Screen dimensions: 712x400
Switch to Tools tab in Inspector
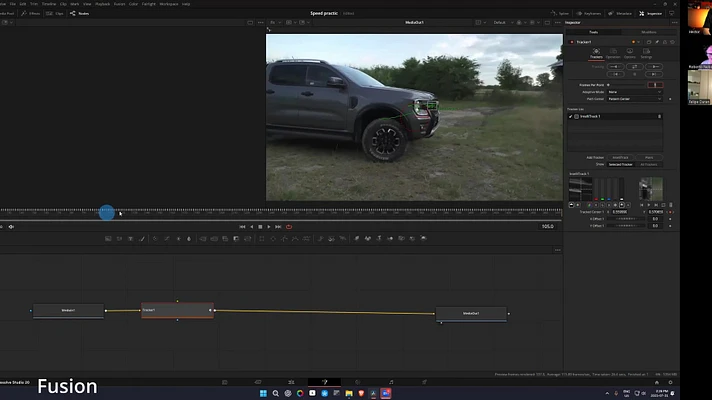click(593, 32)
